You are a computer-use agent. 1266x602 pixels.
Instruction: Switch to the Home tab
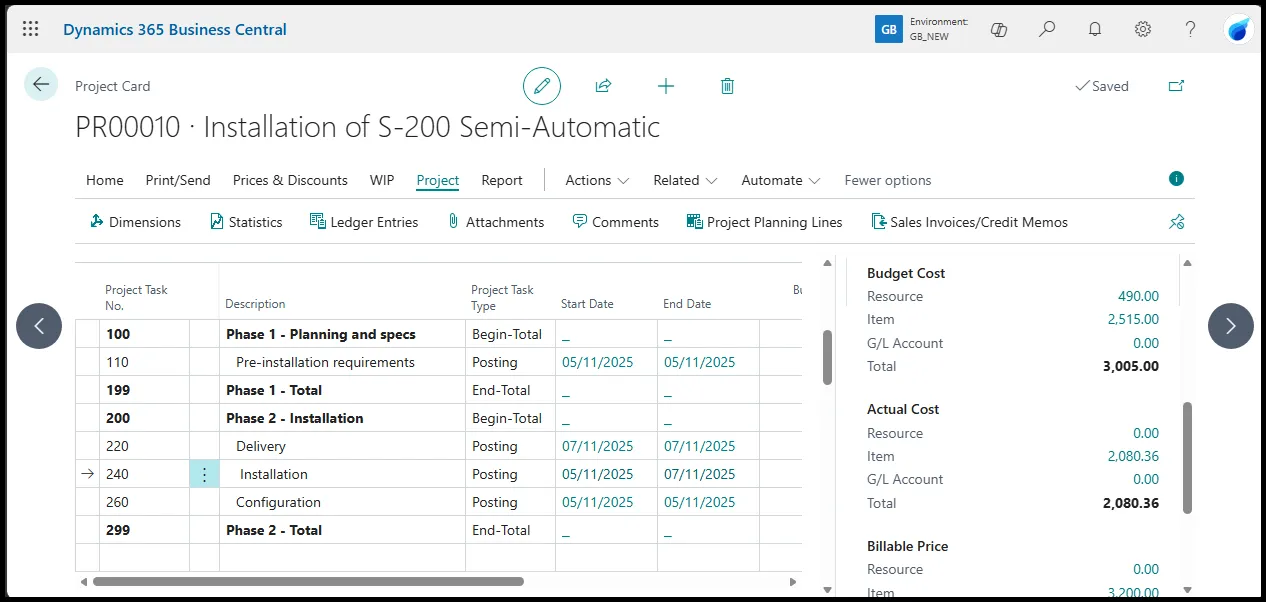(x=105, y=180)
